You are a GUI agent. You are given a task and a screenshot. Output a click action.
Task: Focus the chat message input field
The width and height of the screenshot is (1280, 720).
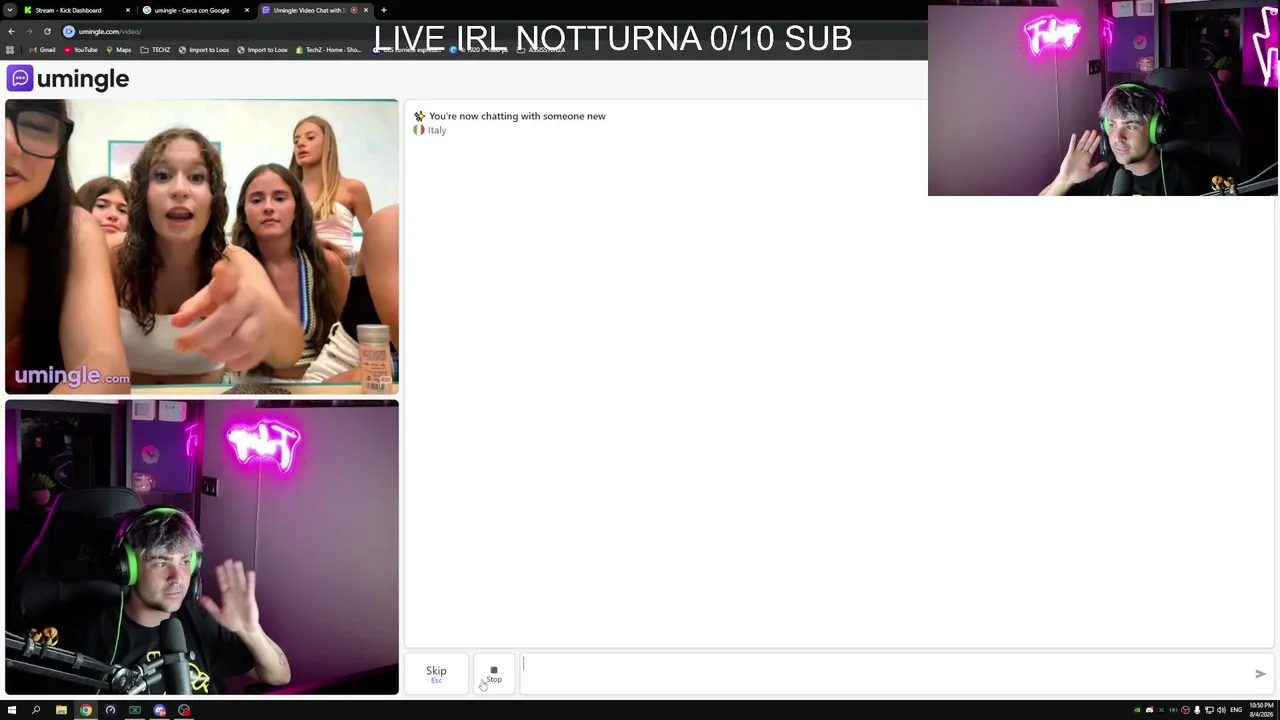(885, 674)
